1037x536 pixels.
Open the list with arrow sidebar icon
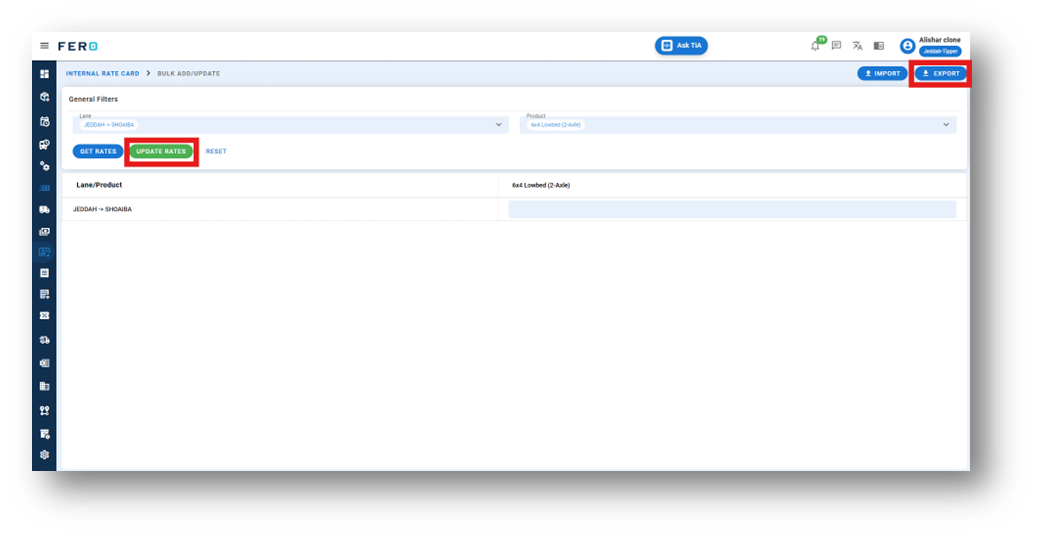coord(44,294)
